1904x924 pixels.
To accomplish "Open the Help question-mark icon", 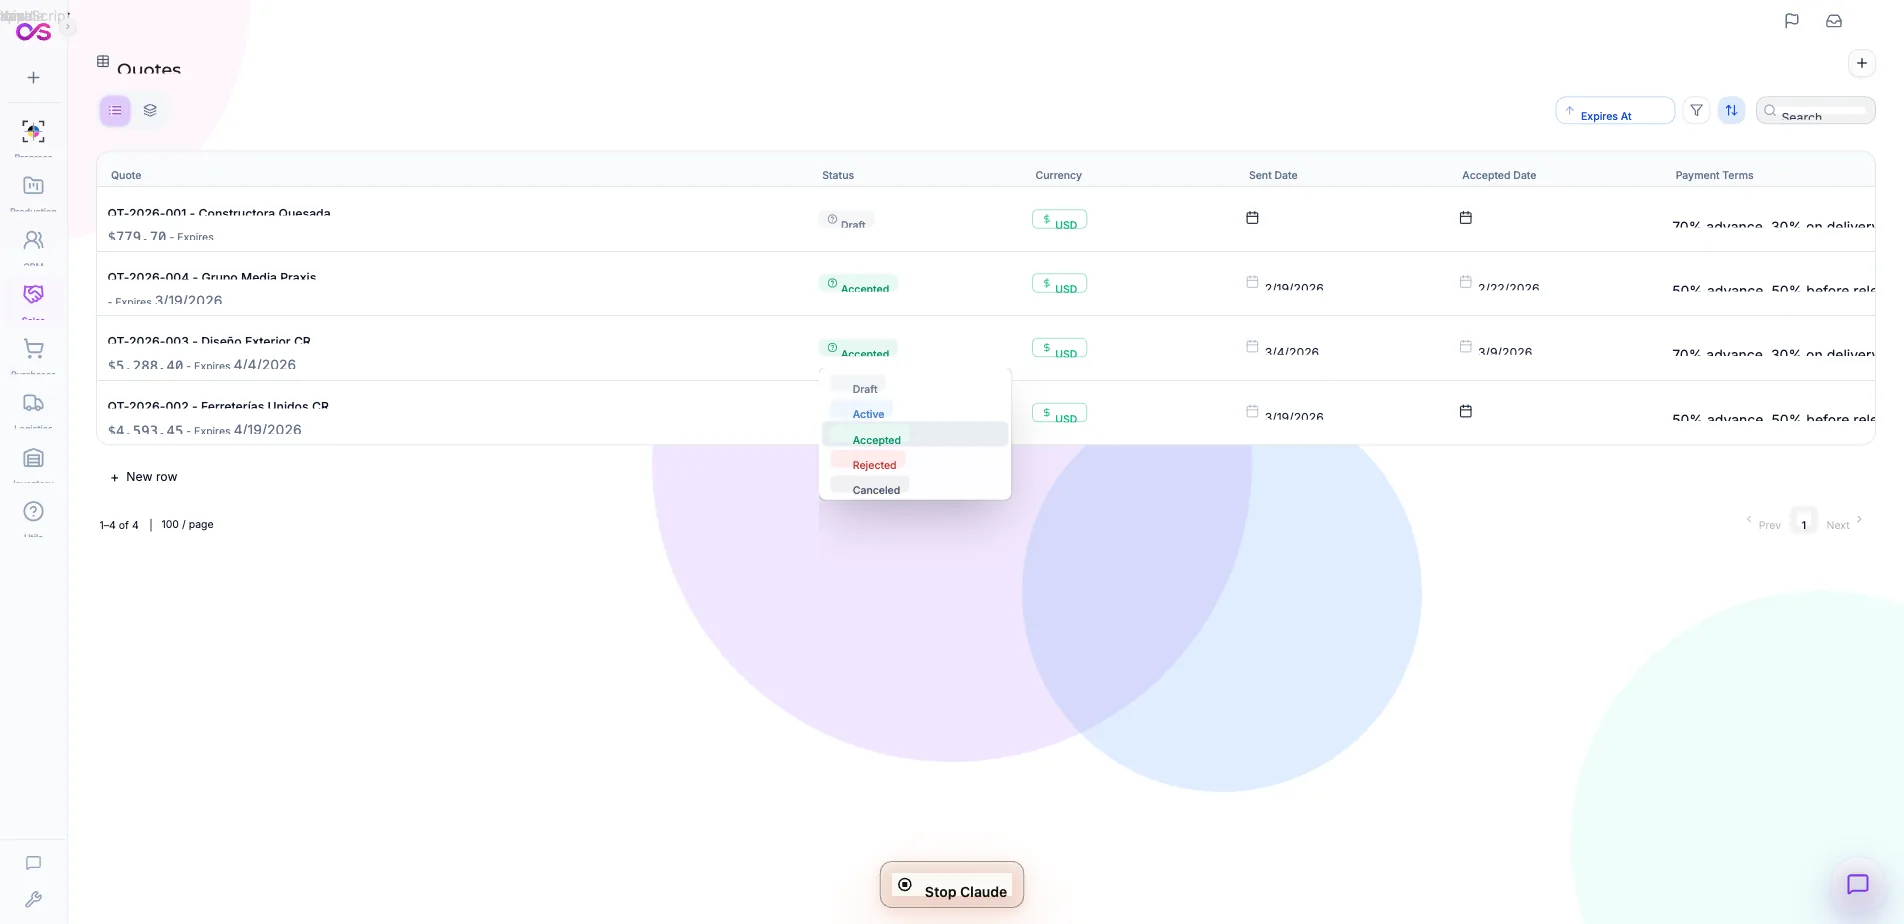I will point(33,511).
